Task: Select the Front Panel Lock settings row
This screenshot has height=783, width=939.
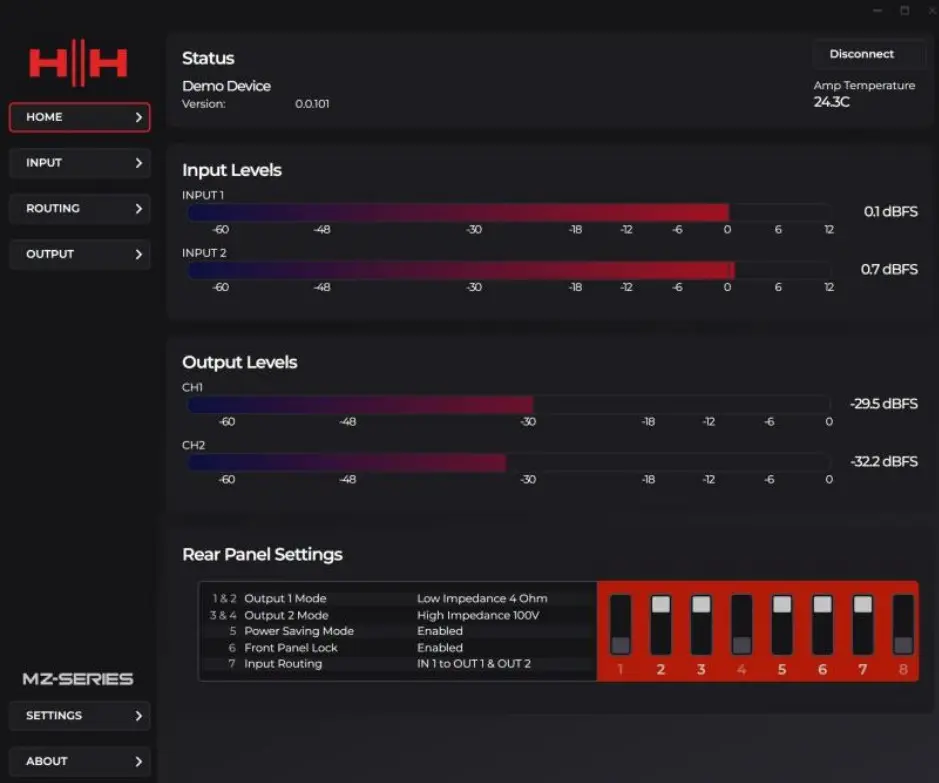Action: (396, 647)
